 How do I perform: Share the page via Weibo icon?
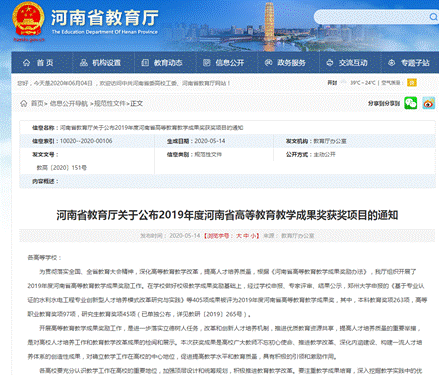pos(429,103)
